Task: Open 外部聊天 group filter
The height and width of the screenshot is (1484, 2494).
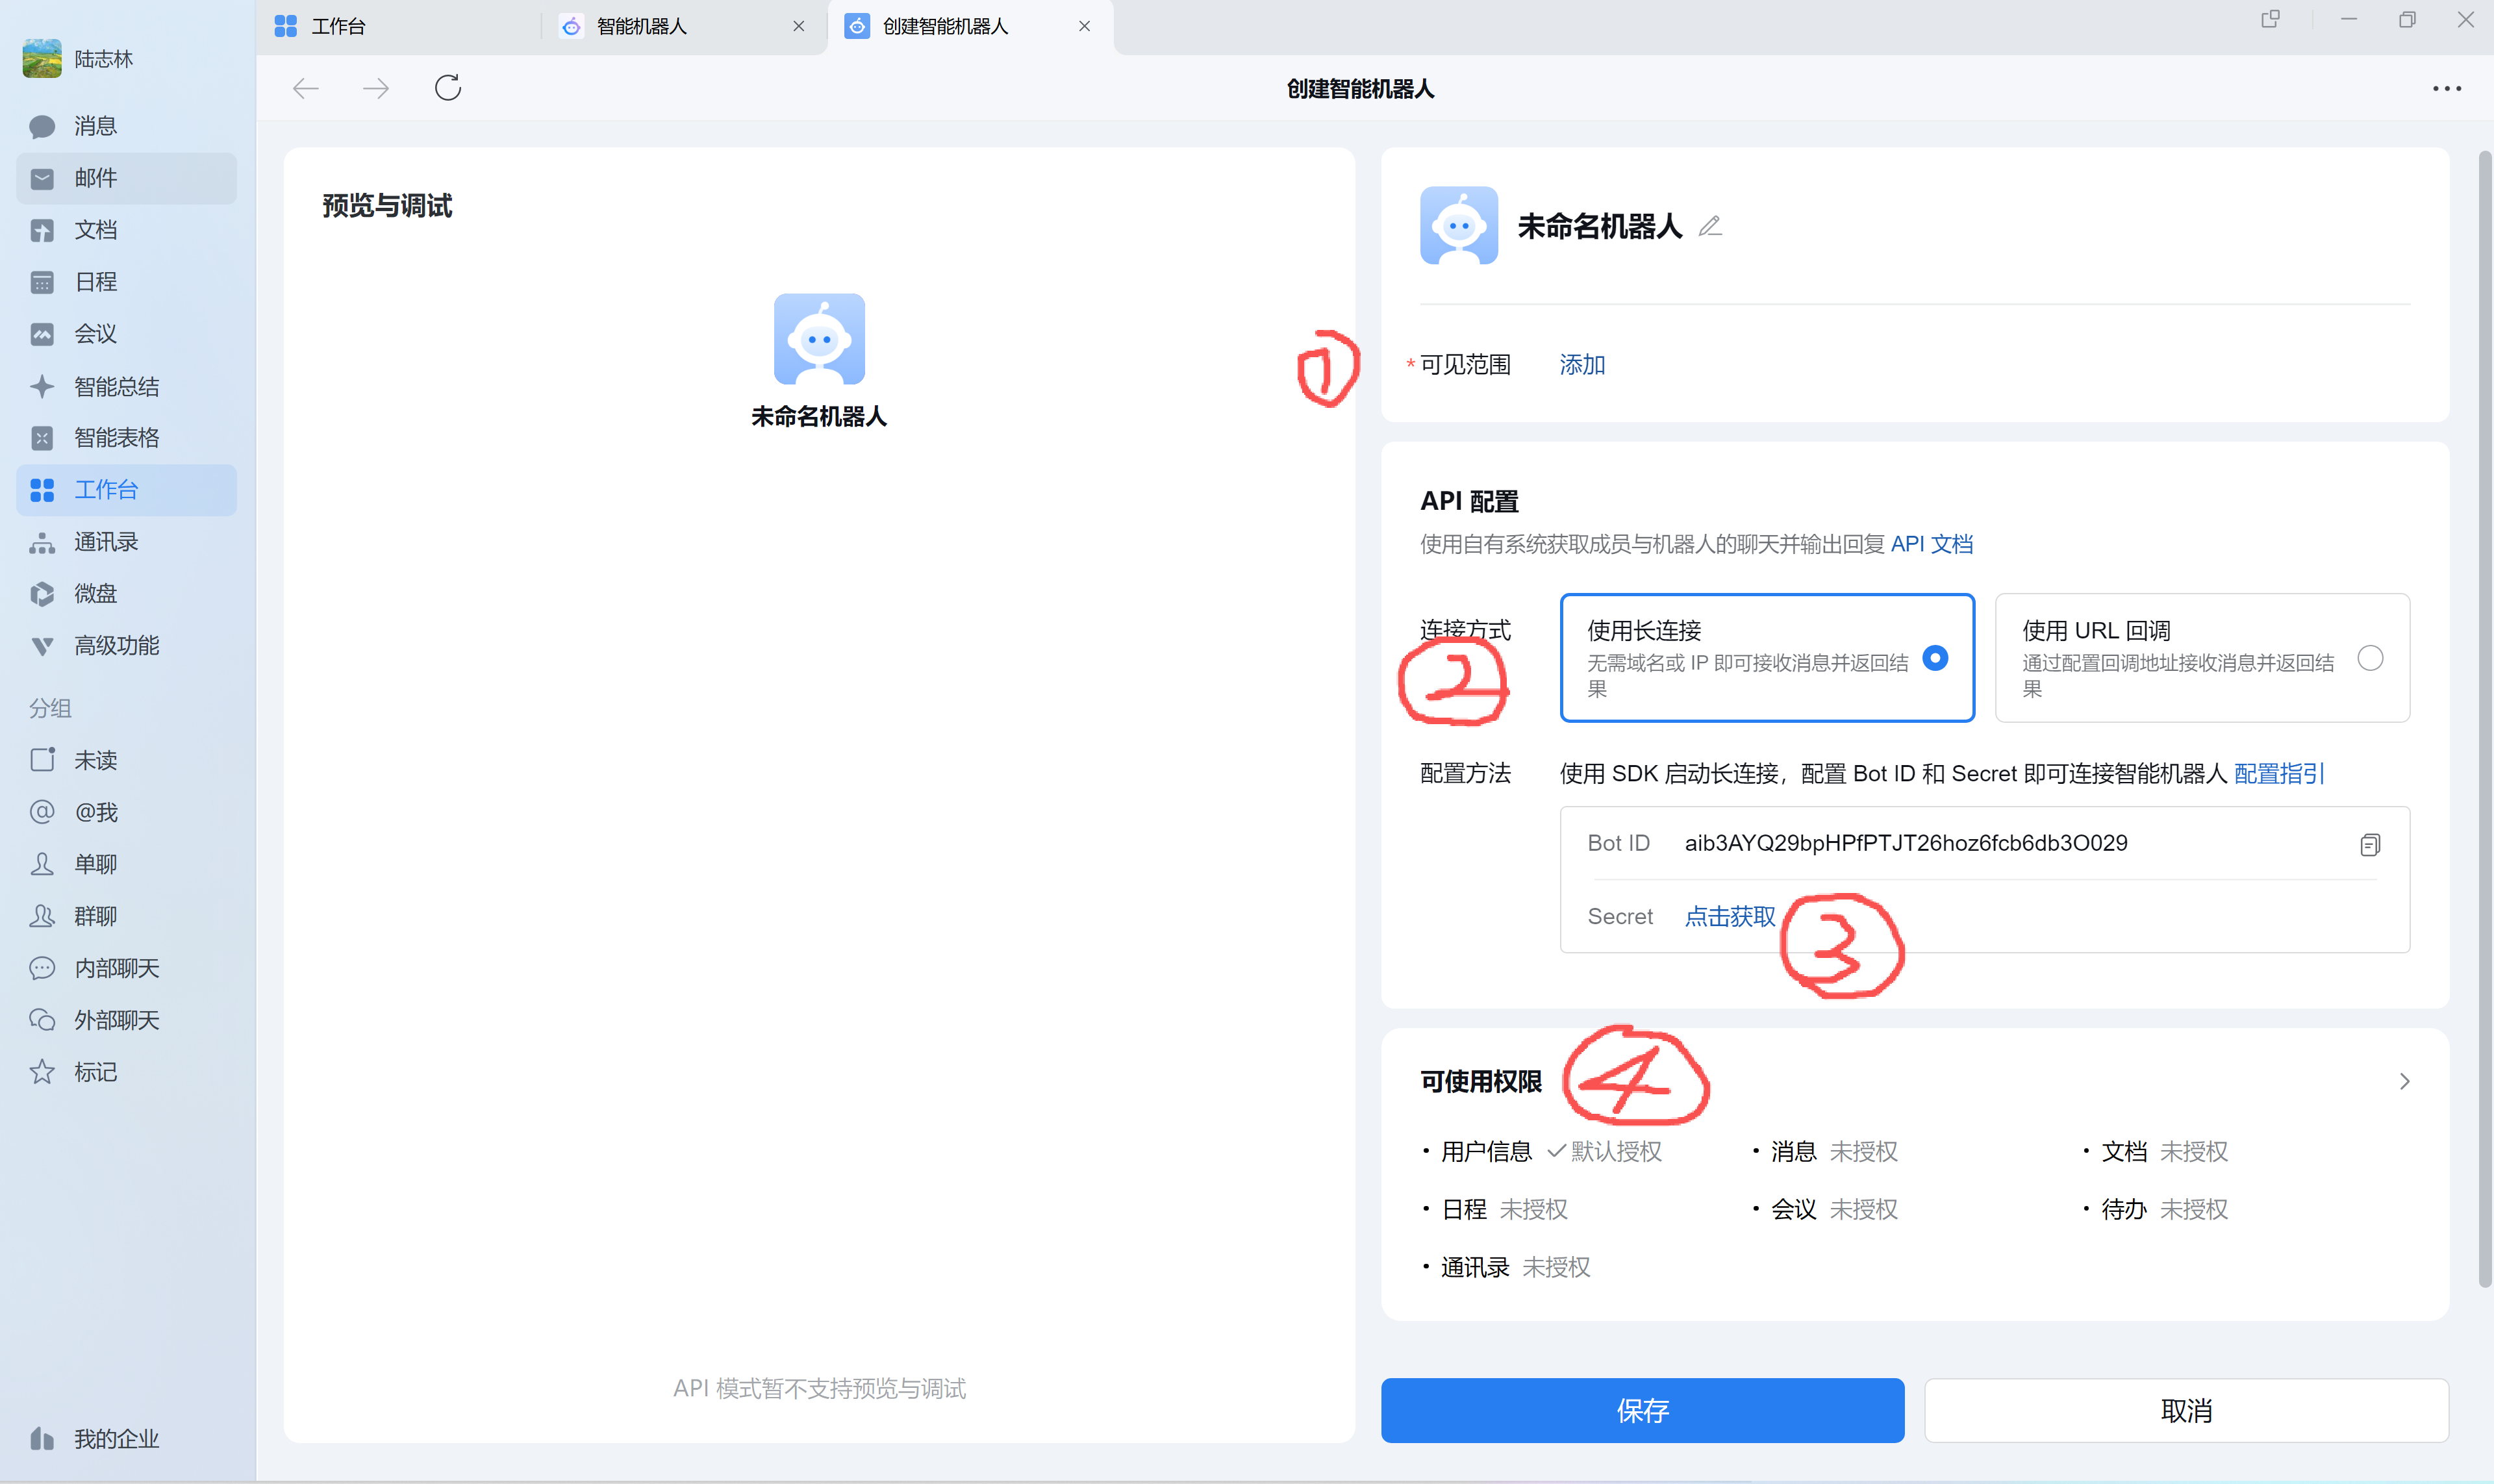Action: [126, 1020]
